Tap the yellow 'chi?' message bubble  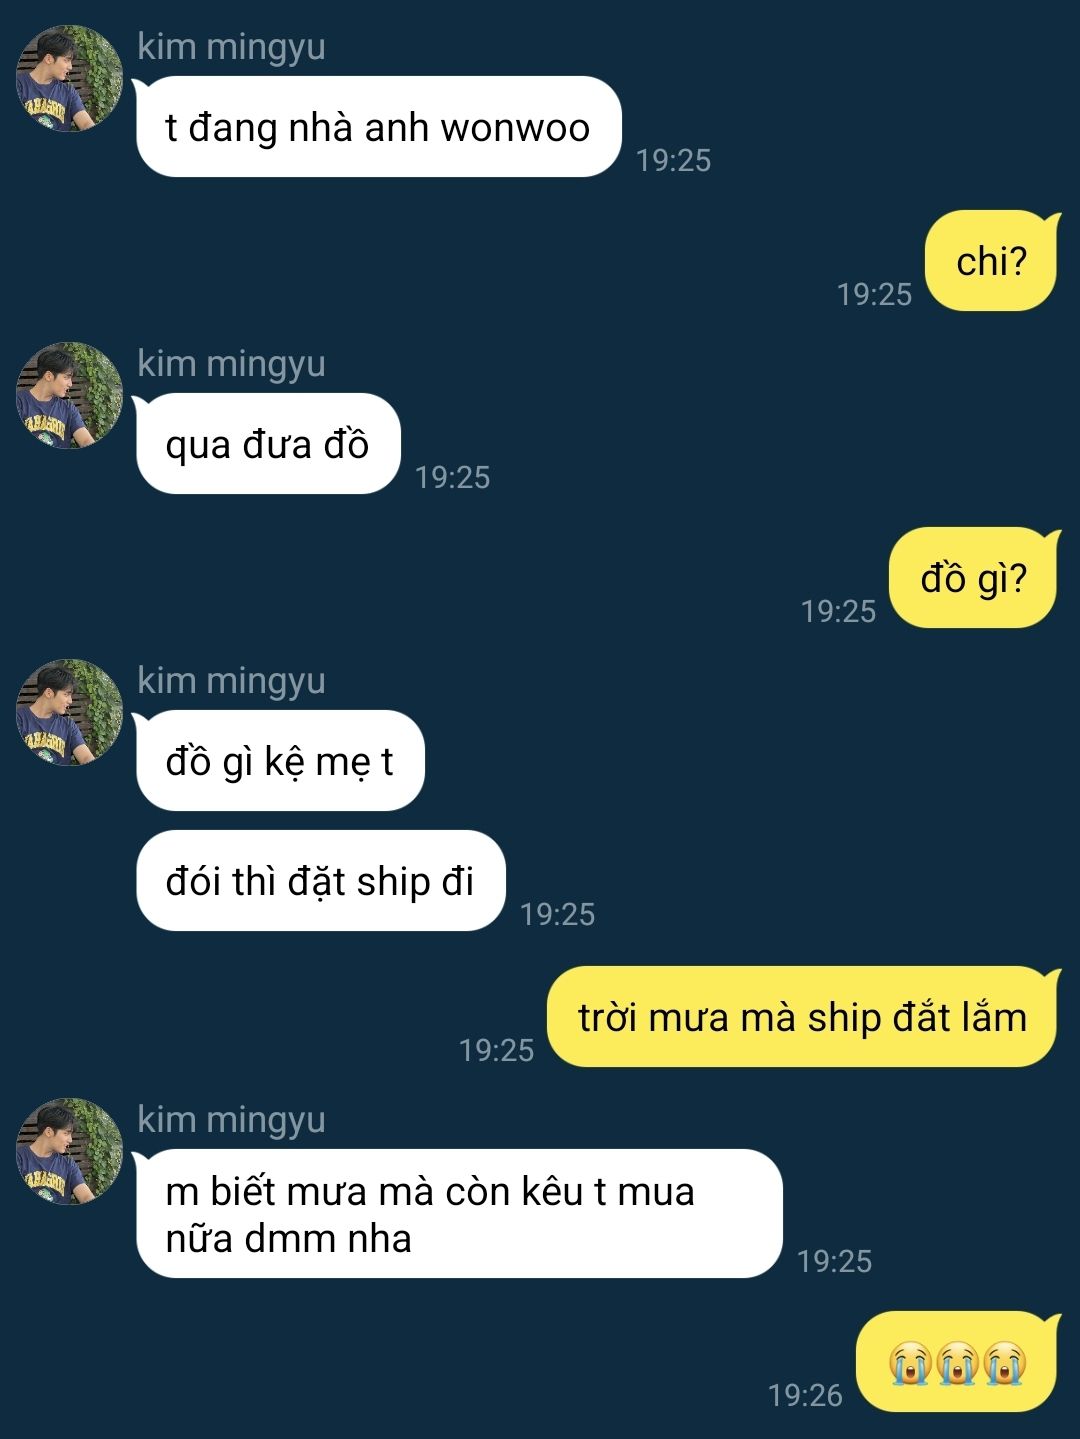coord(991,261)
